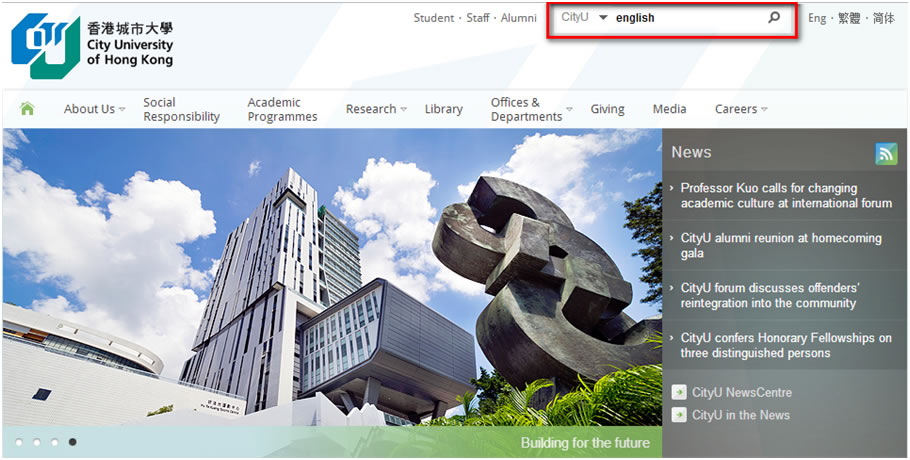Screen dimensions: 910x460
Task: Switch language to 繁體
Action: (849, 18)
